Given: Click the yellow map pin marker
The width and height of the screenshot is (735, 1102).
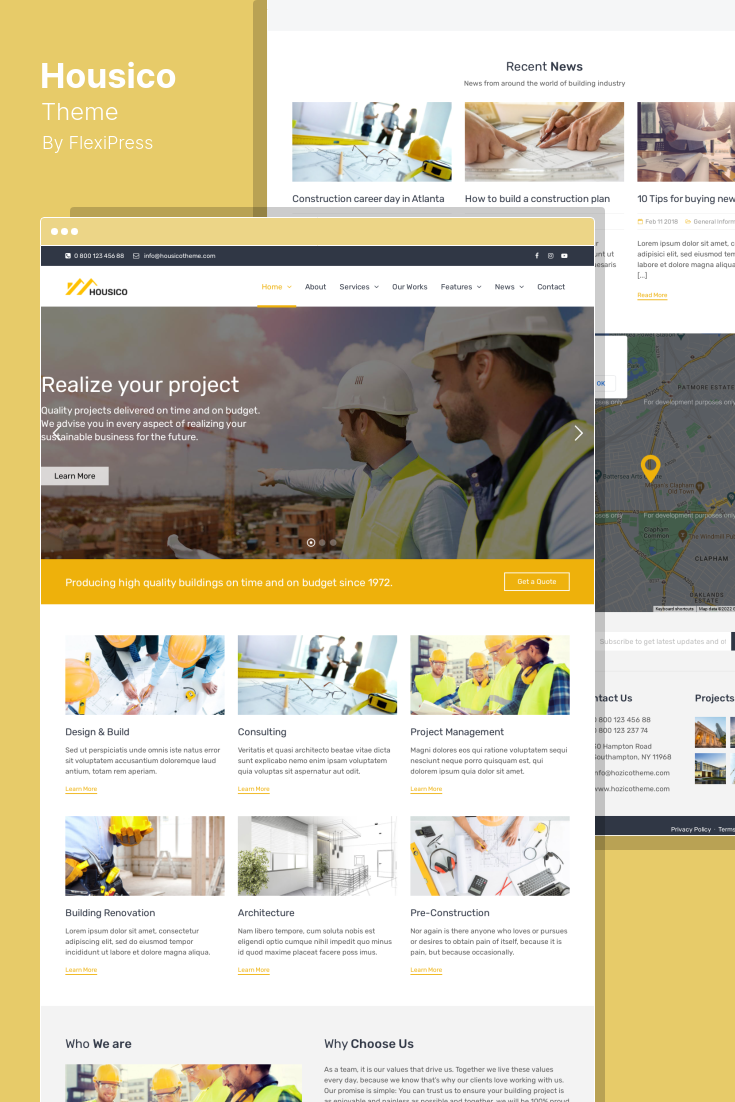Looking at the screenshot, I should pyautogui.click(x=651, y=468).
